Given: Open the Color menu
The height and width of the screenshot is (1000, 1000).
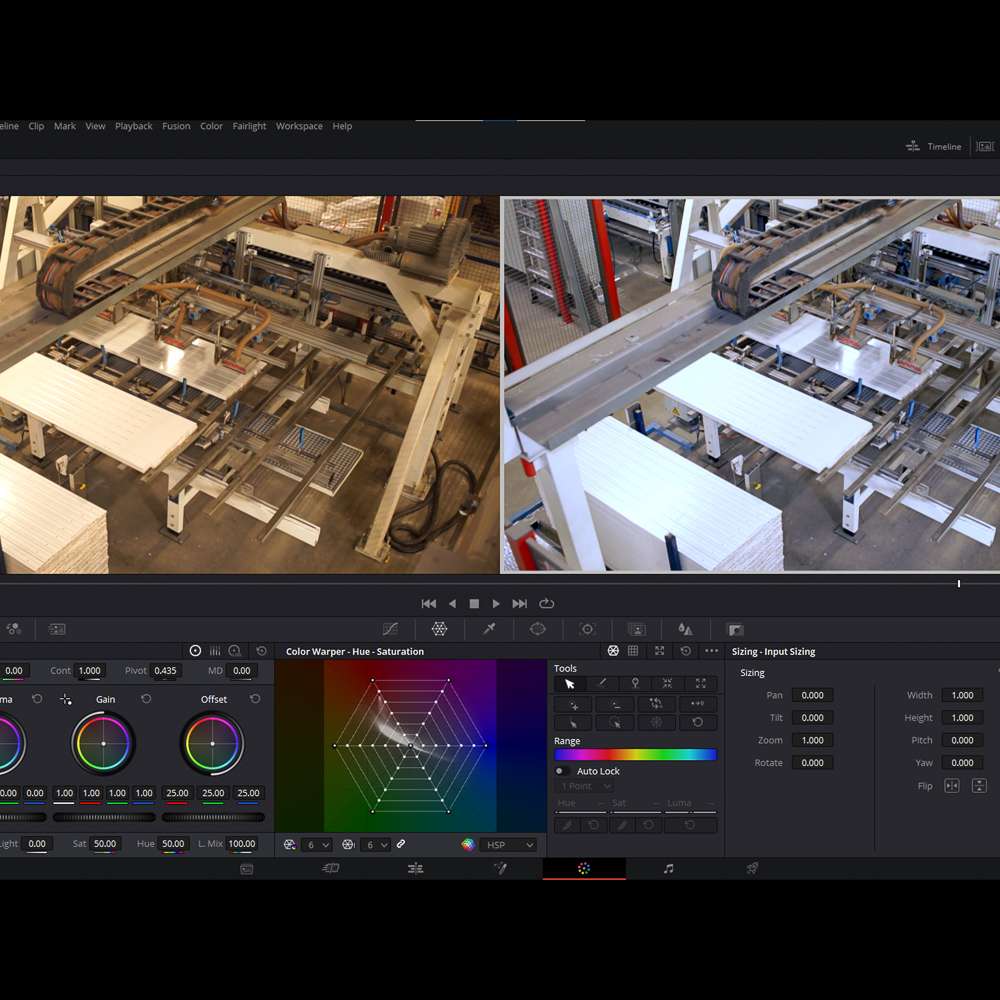Looking at the screenshot, I should tap(211, 126).
